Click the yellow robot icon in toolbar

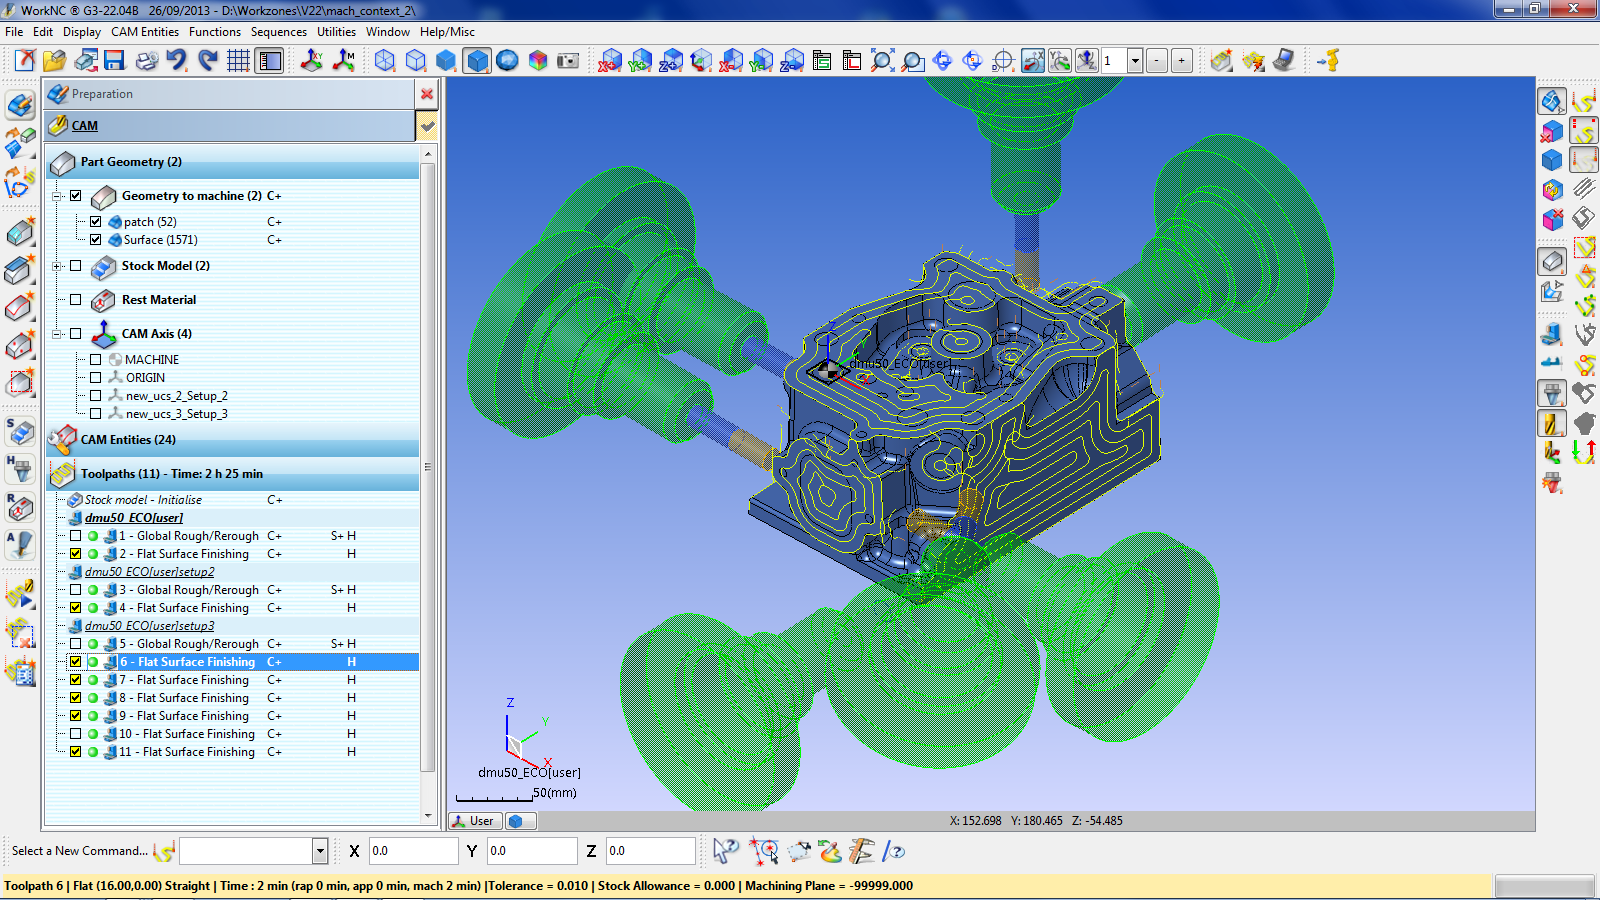(1328, 61)
